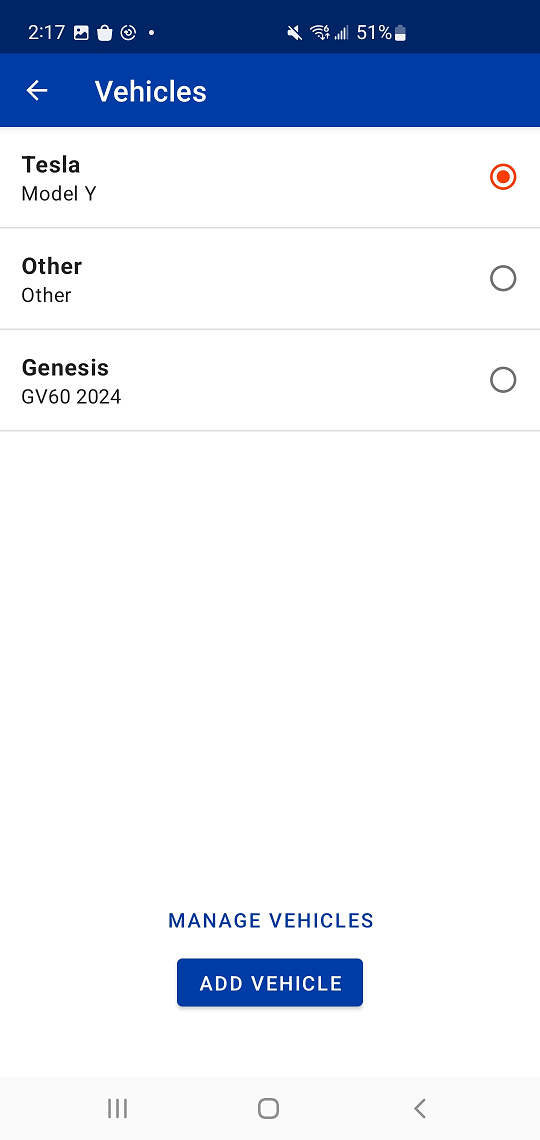Tap the gallery image status bar icon
The height and width of the screenshot is (1140, 540).
pos(81,33)
